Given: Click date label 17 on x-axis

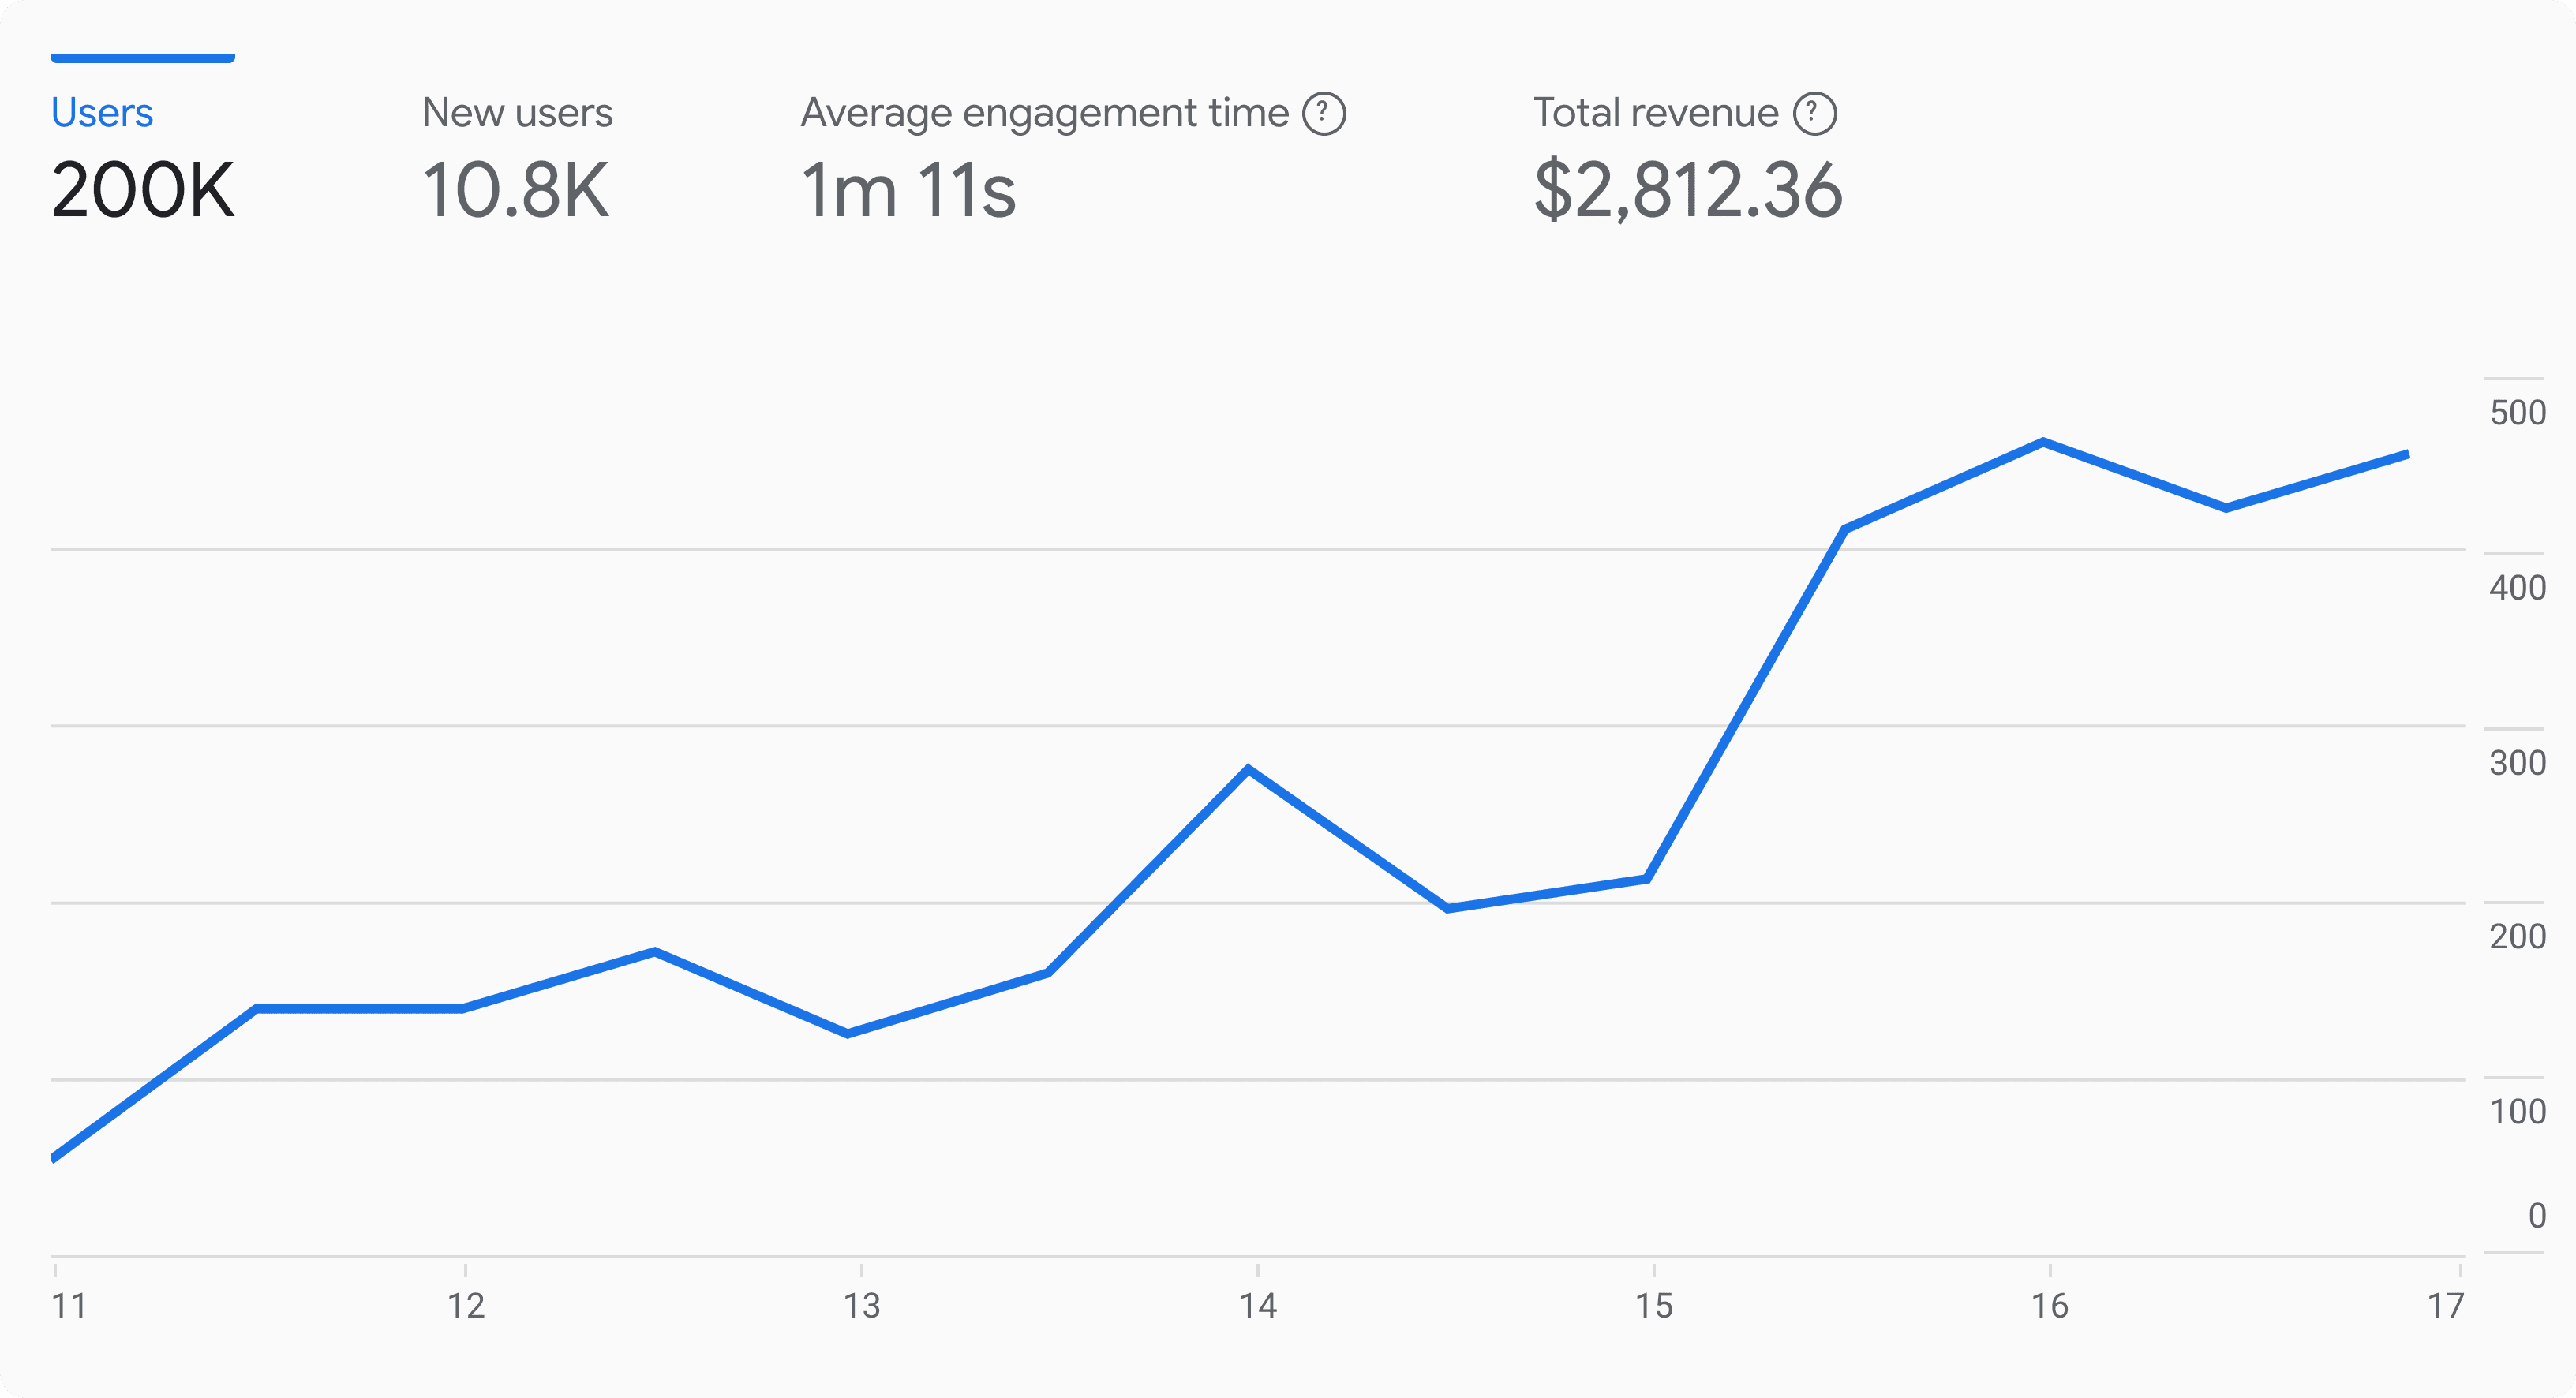Looking at the screenshot, I should tap(2446, 1305).
